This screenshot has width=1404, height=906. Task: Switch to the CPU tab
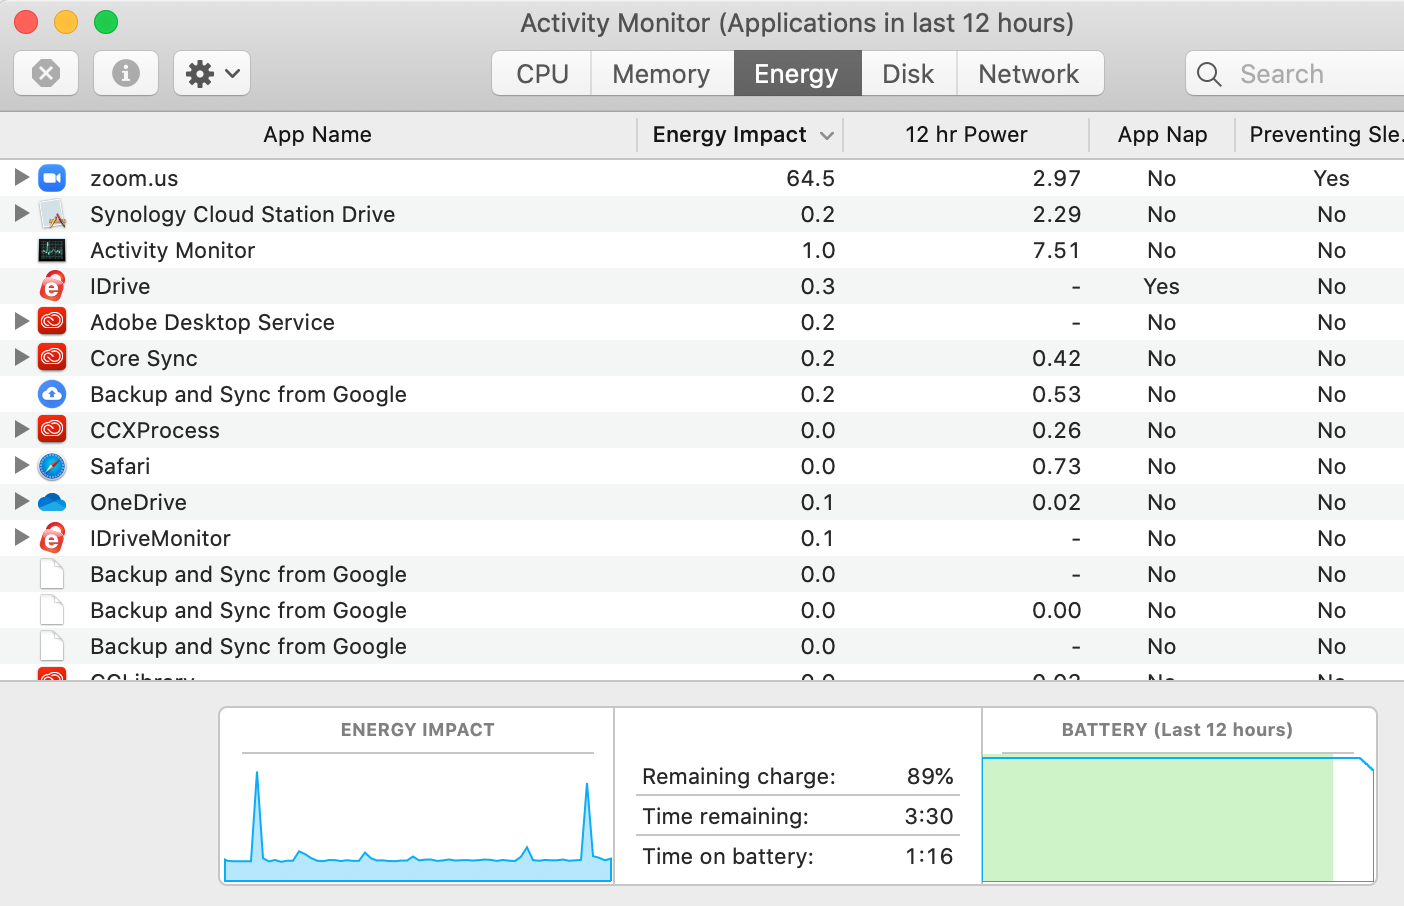[542, 74]
